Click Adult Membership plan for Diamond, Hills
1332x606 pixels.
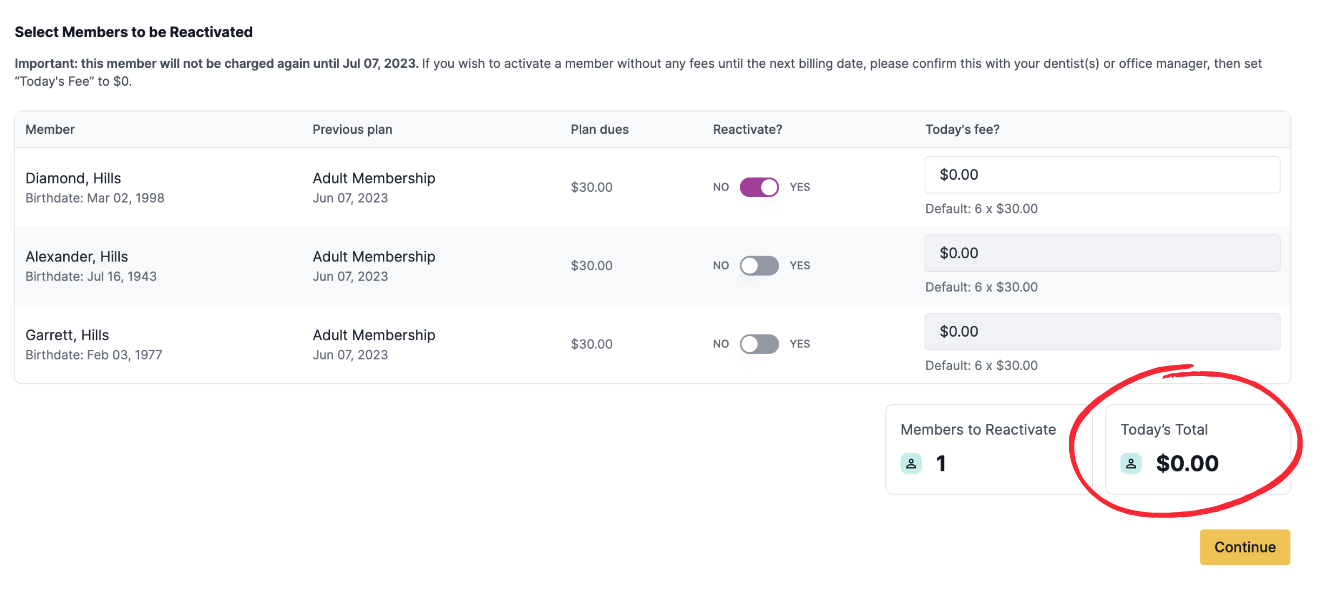click(x=374, y=178)
